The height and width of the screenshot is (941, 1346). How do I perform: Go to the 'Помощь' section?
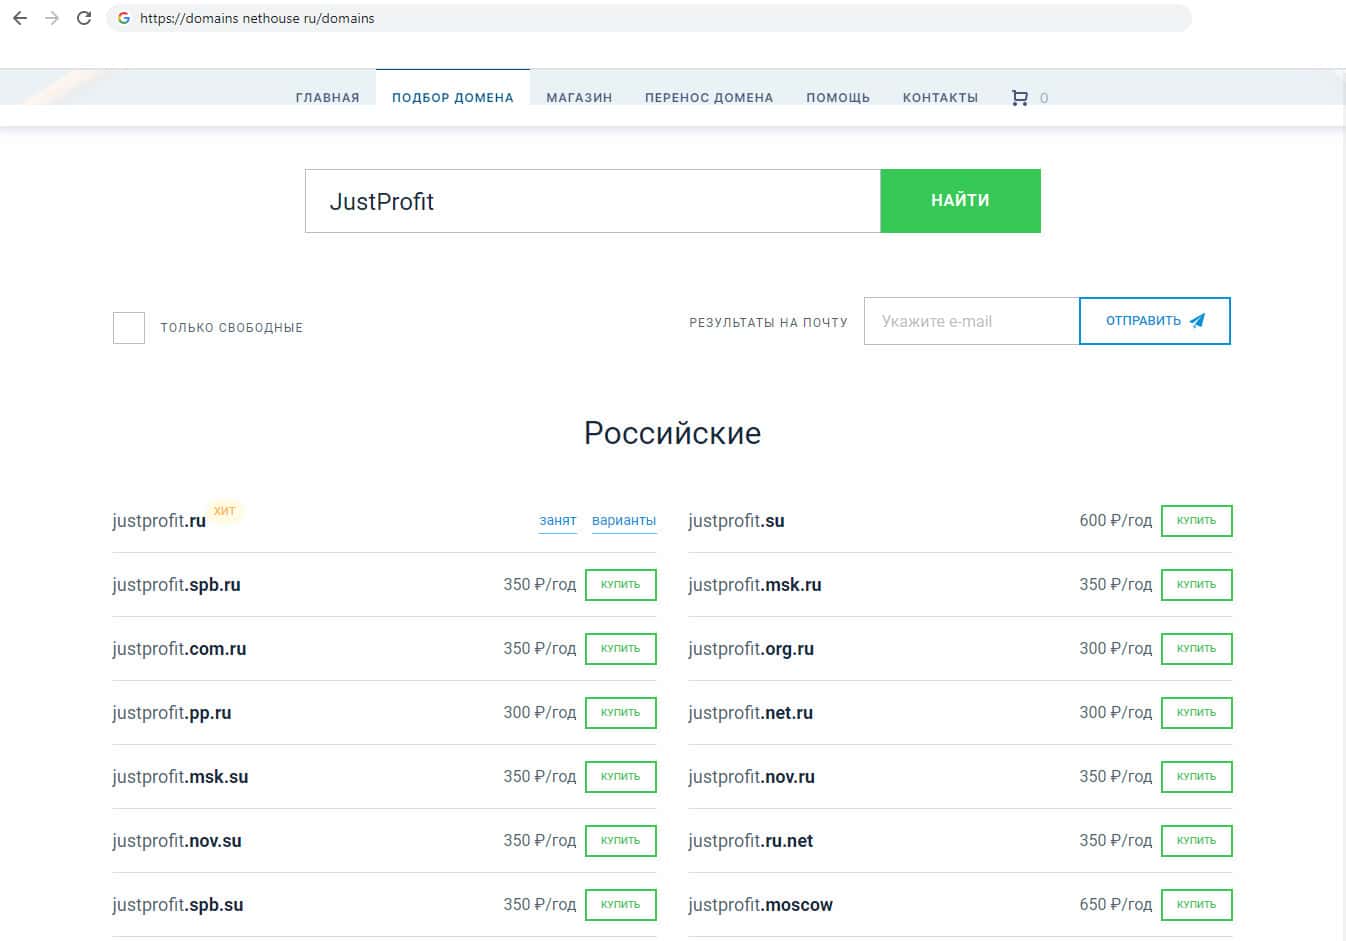tap(837, 98)
